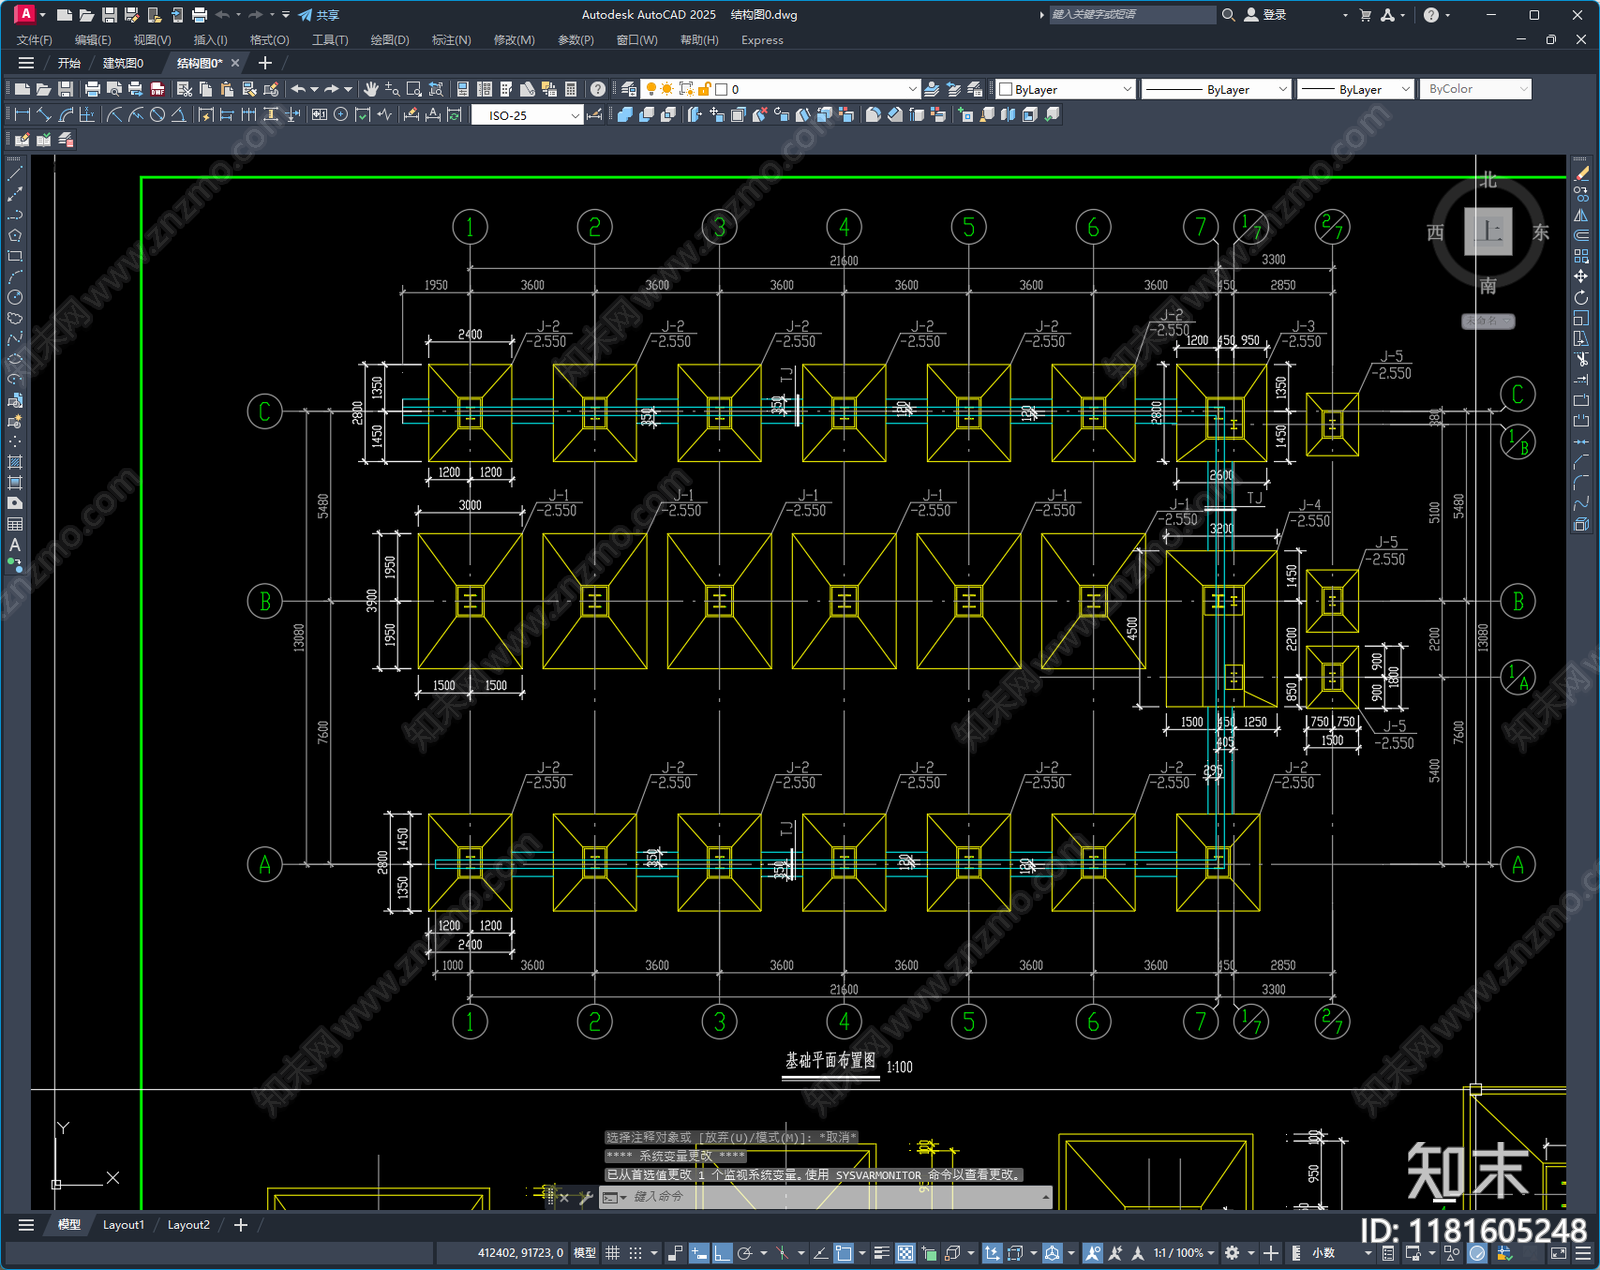The width and height of the screenshot is (1600, 1270).
Task: Select the Rotate tool in the right toolbar
Action: pyautogui.click(x=1581, y=297)
